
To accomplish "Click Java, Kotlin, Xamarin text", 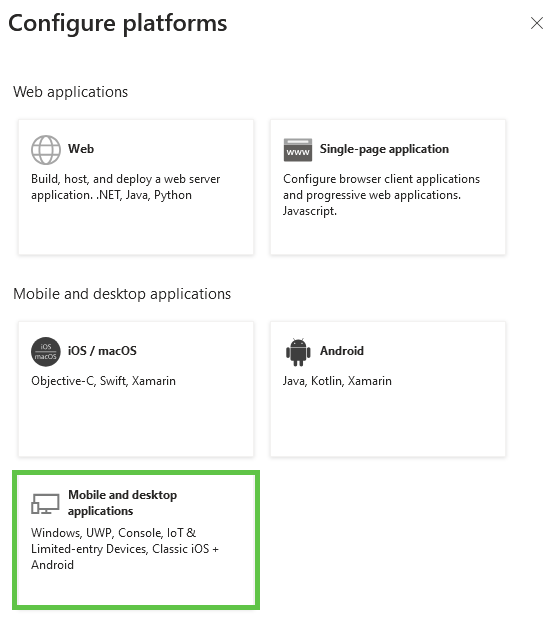I will (337, 381).
